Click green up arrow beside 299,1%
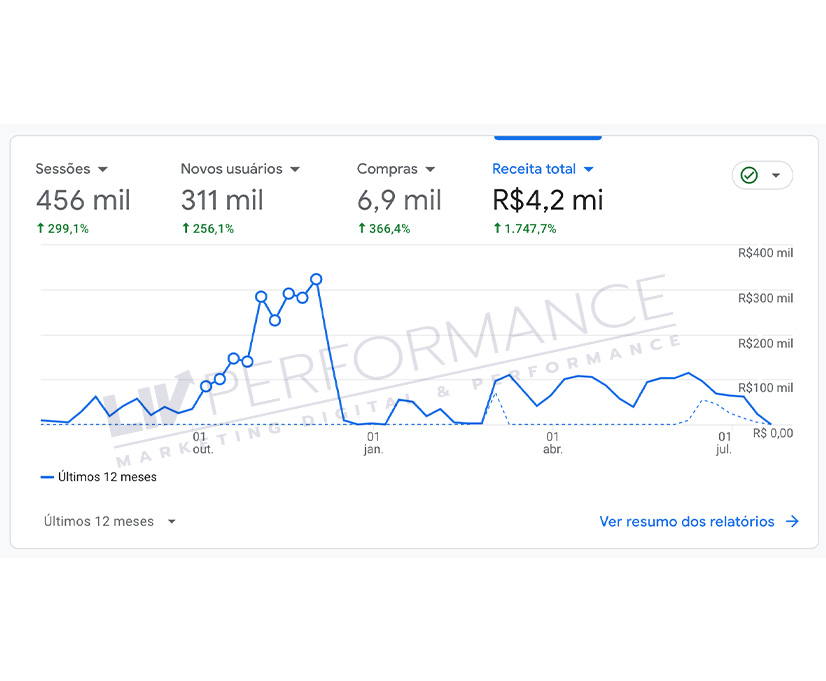This screenshot has height=681, width=826. tap(41, 228)
